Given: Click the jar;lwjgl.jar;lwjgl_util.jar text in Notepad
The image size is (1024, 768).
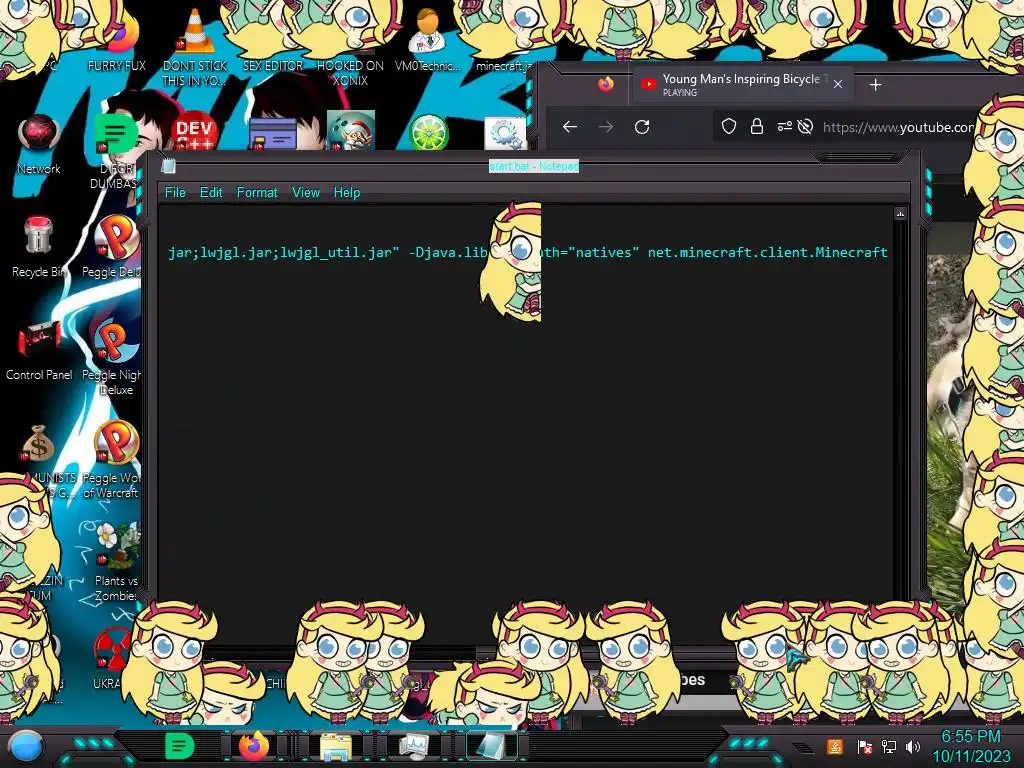Looking at the screenshot, I should click(x=283, y=252).
